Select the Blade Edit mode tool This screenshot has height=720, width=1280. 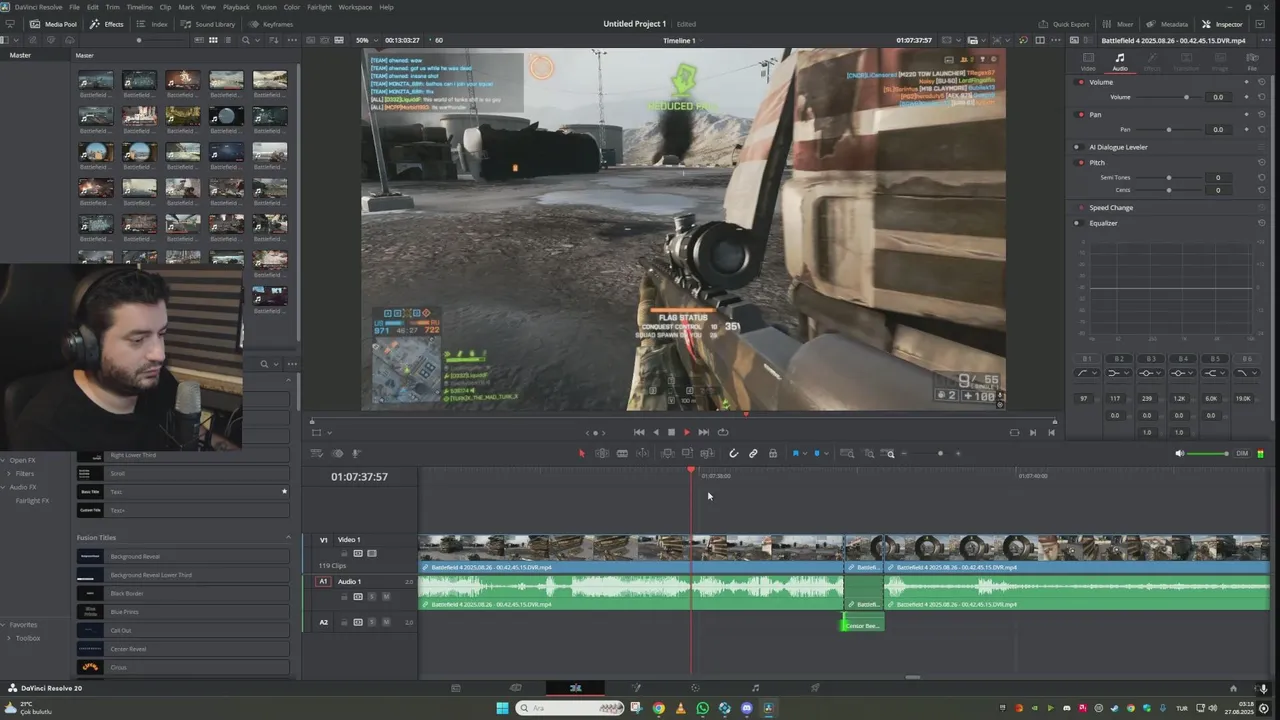622,453
